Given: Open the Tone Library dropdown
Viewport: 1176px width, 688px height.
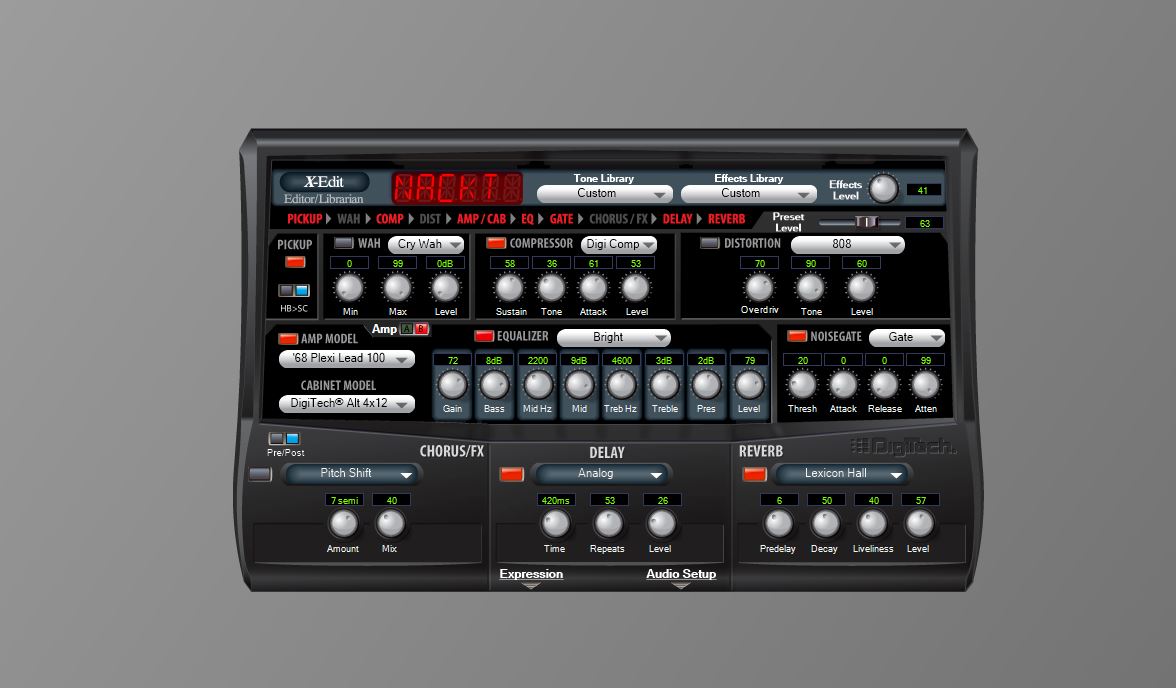Looking at the screenshot, I should tap(604, 194).
